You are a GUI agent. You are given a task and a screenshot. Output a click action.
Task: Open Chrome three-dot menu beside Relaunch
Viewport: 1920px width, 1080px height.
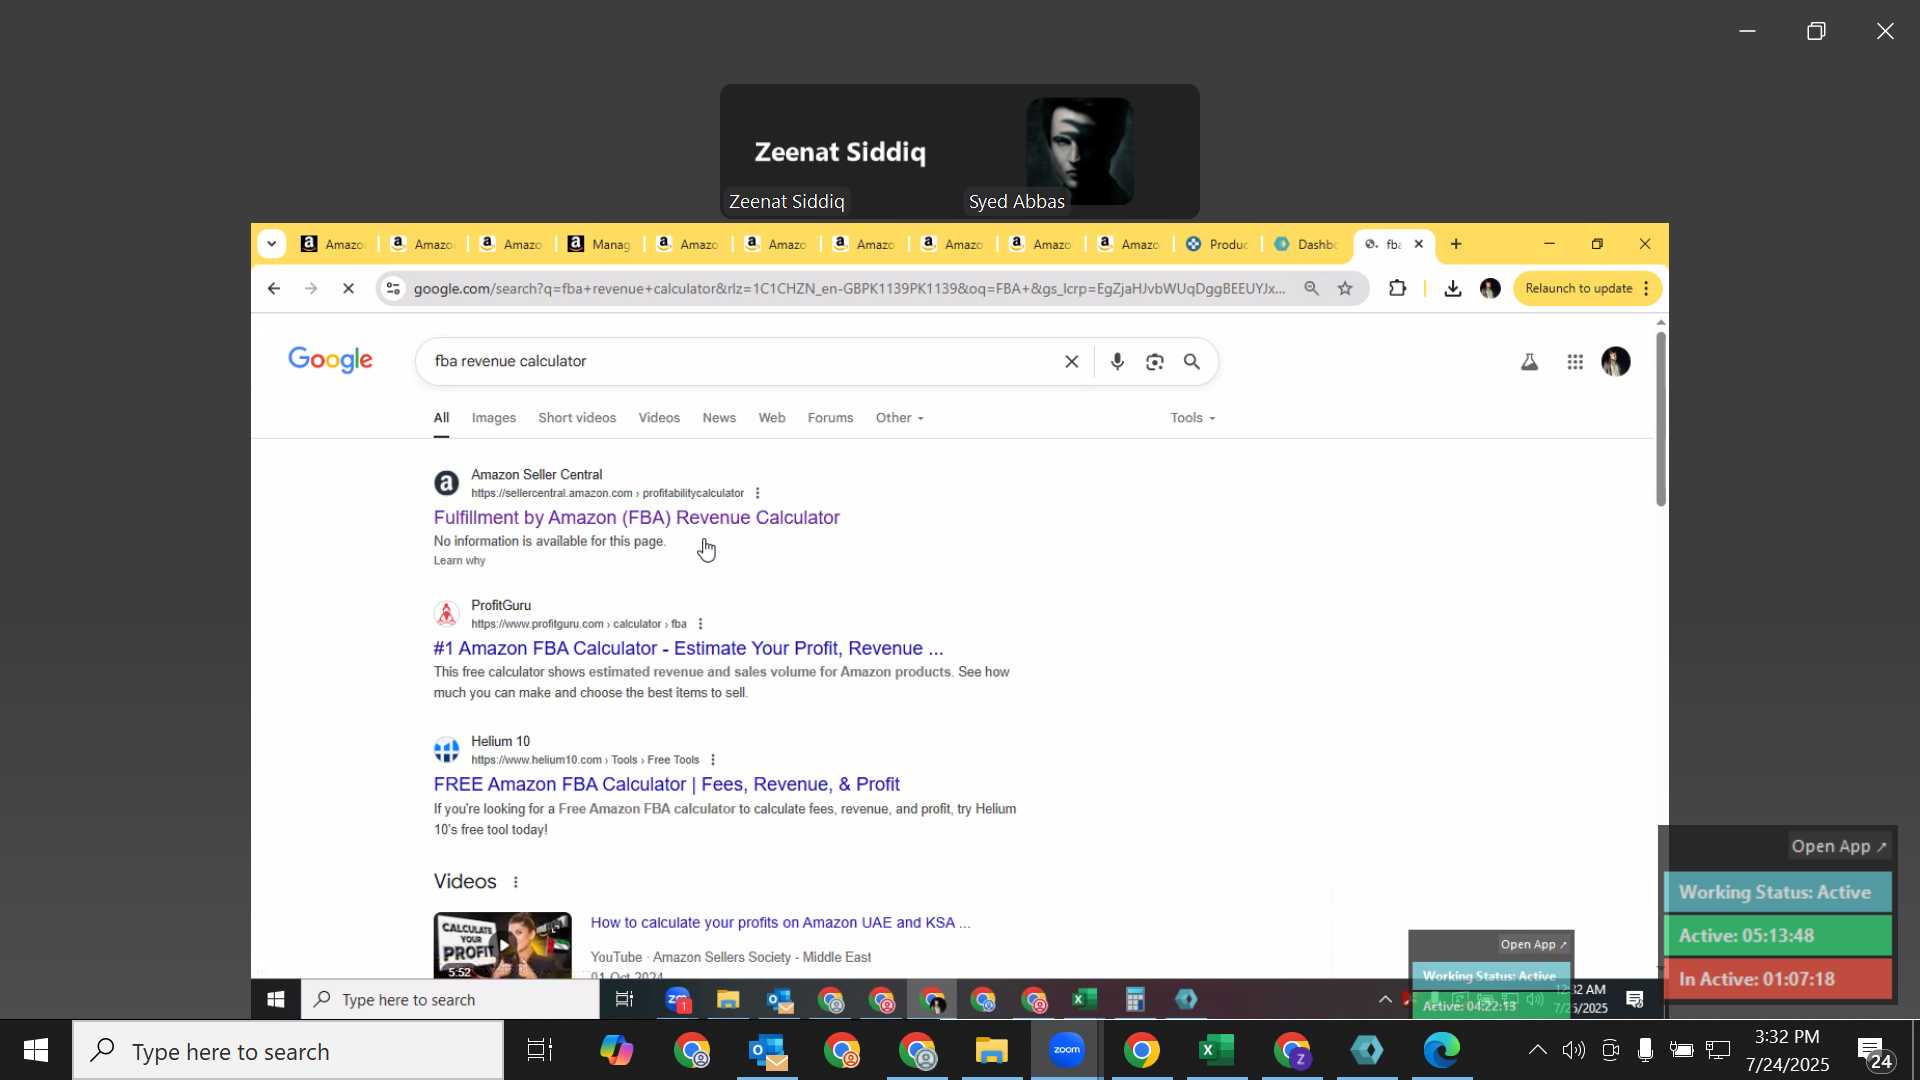(x=1646, y=289)
